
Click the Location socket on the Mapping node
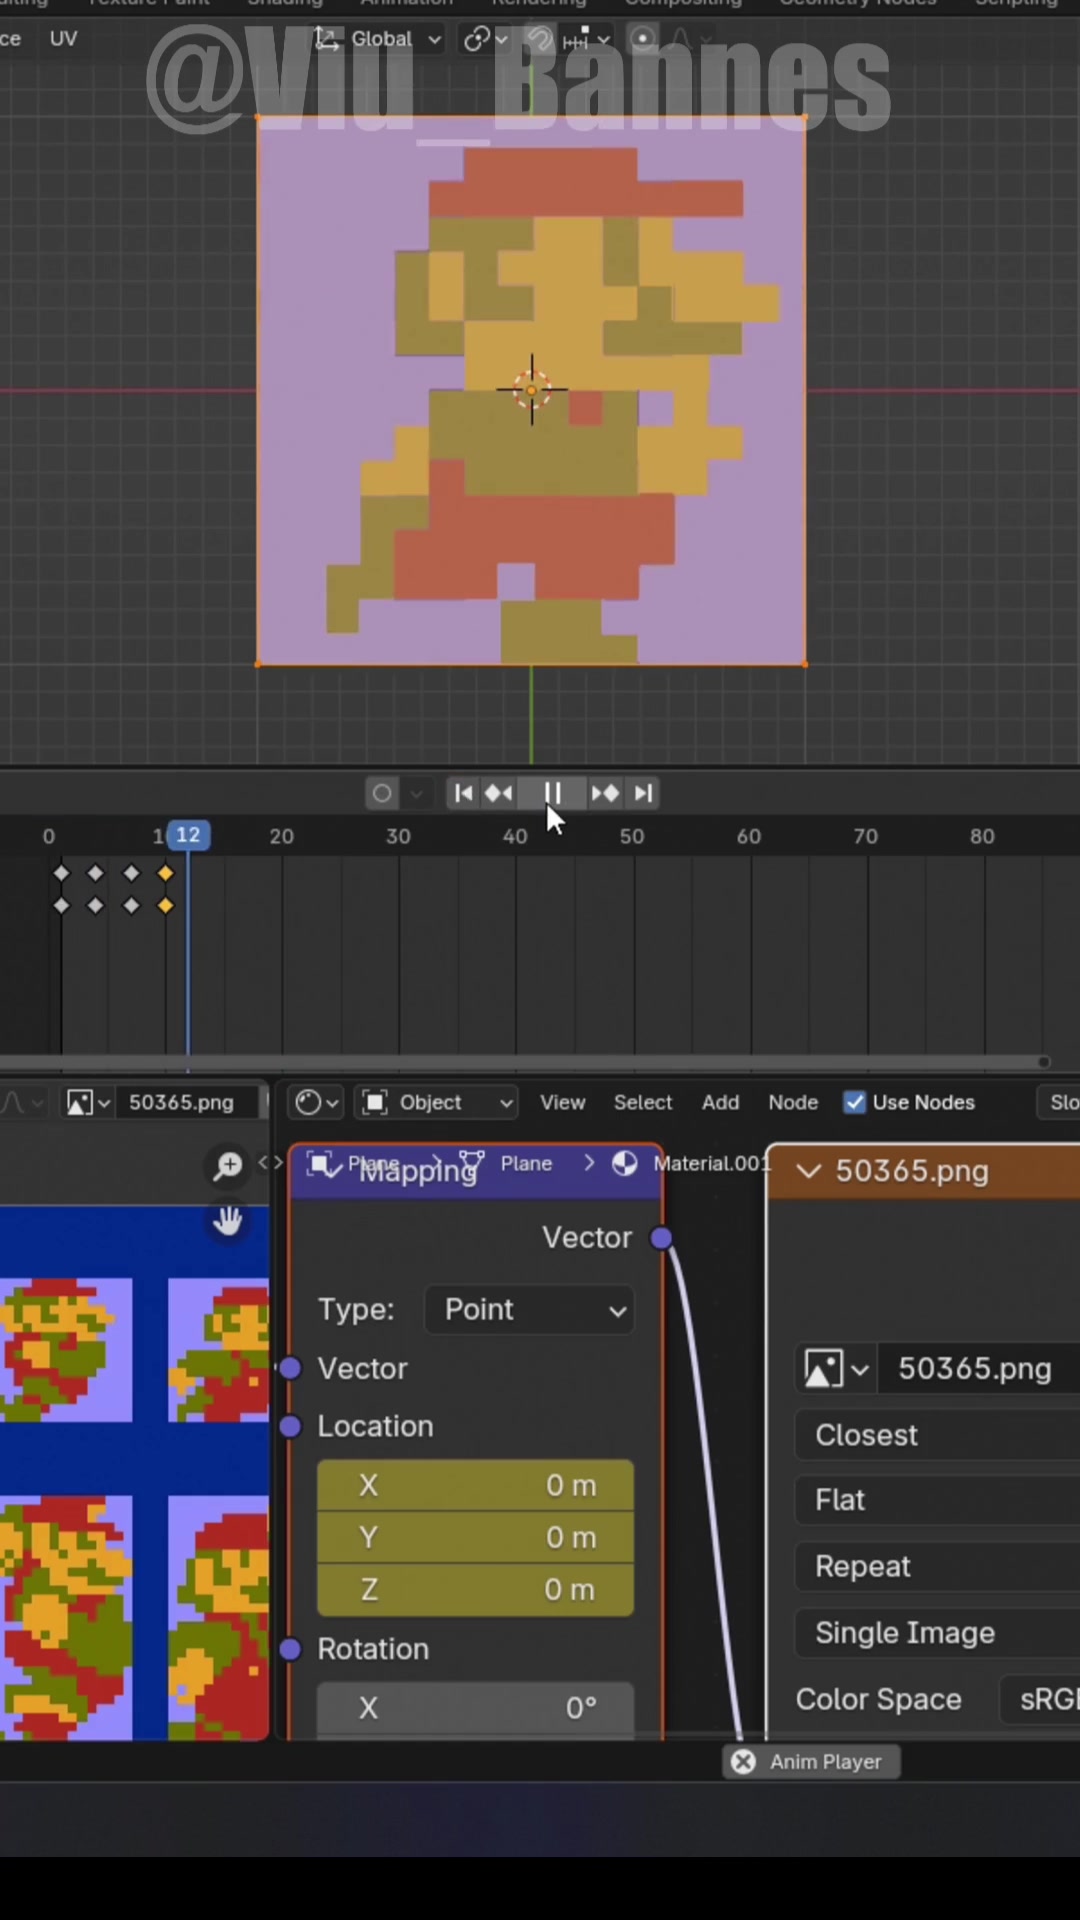[290, 1426]
